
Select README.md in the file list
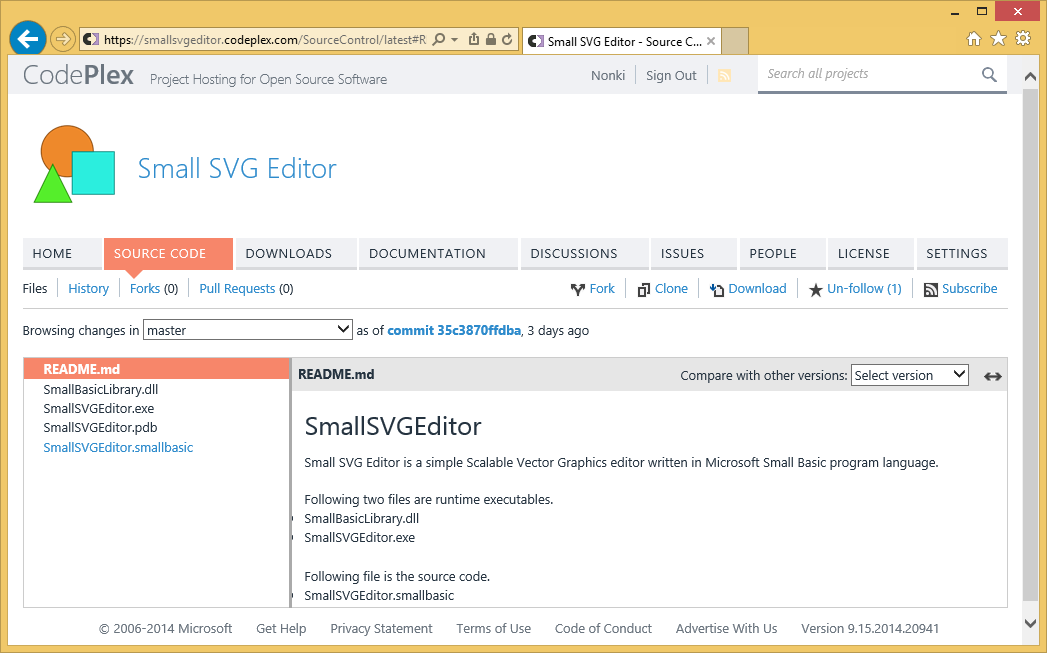click(156, 369)
